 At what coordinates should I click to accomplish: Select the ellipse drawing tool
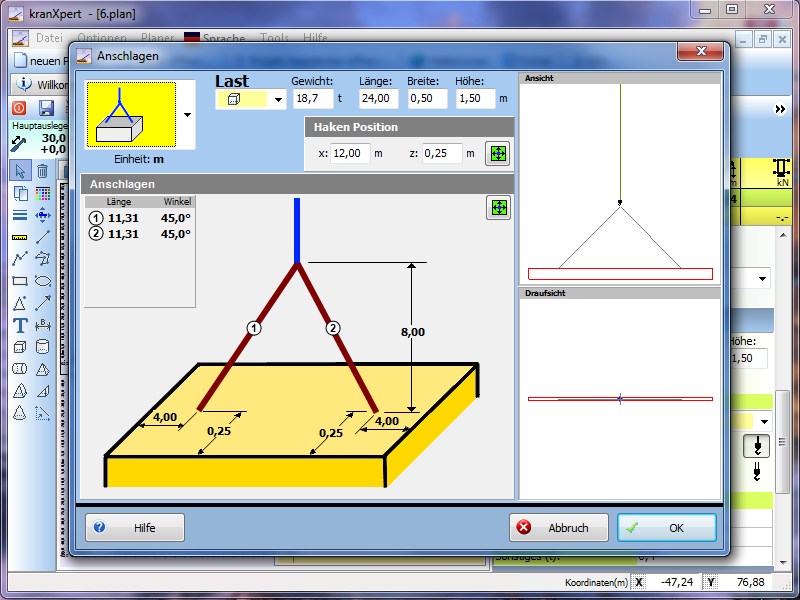click(43, 281)
